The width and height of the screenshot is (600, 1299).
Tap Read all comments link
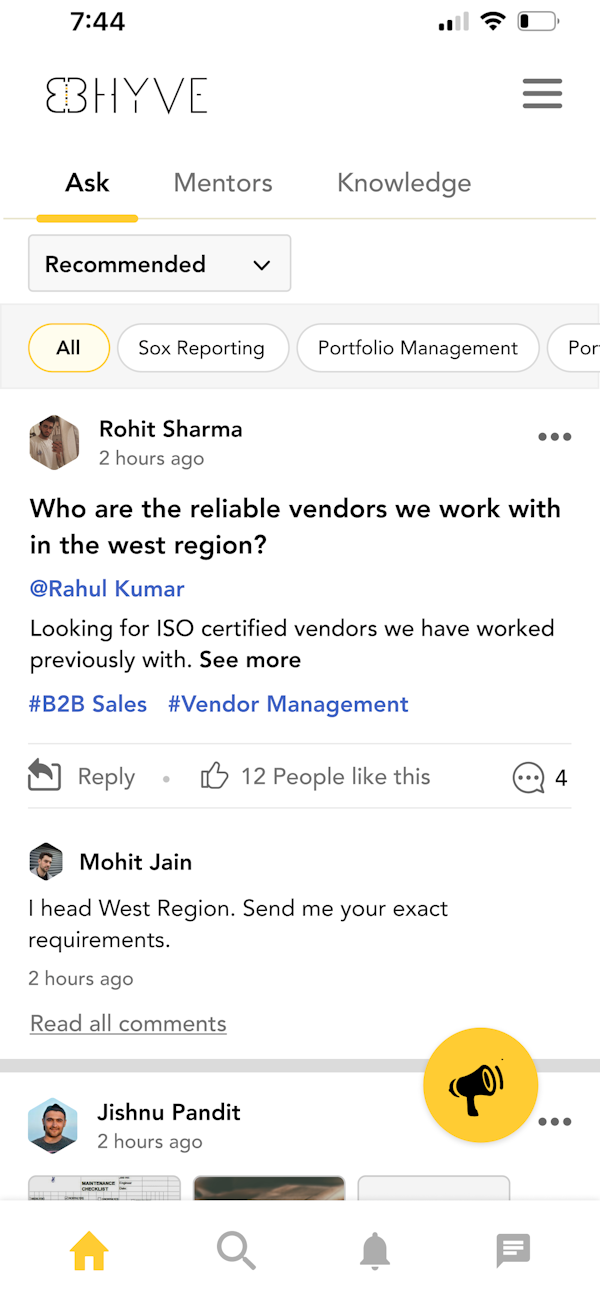(128, 1023)
